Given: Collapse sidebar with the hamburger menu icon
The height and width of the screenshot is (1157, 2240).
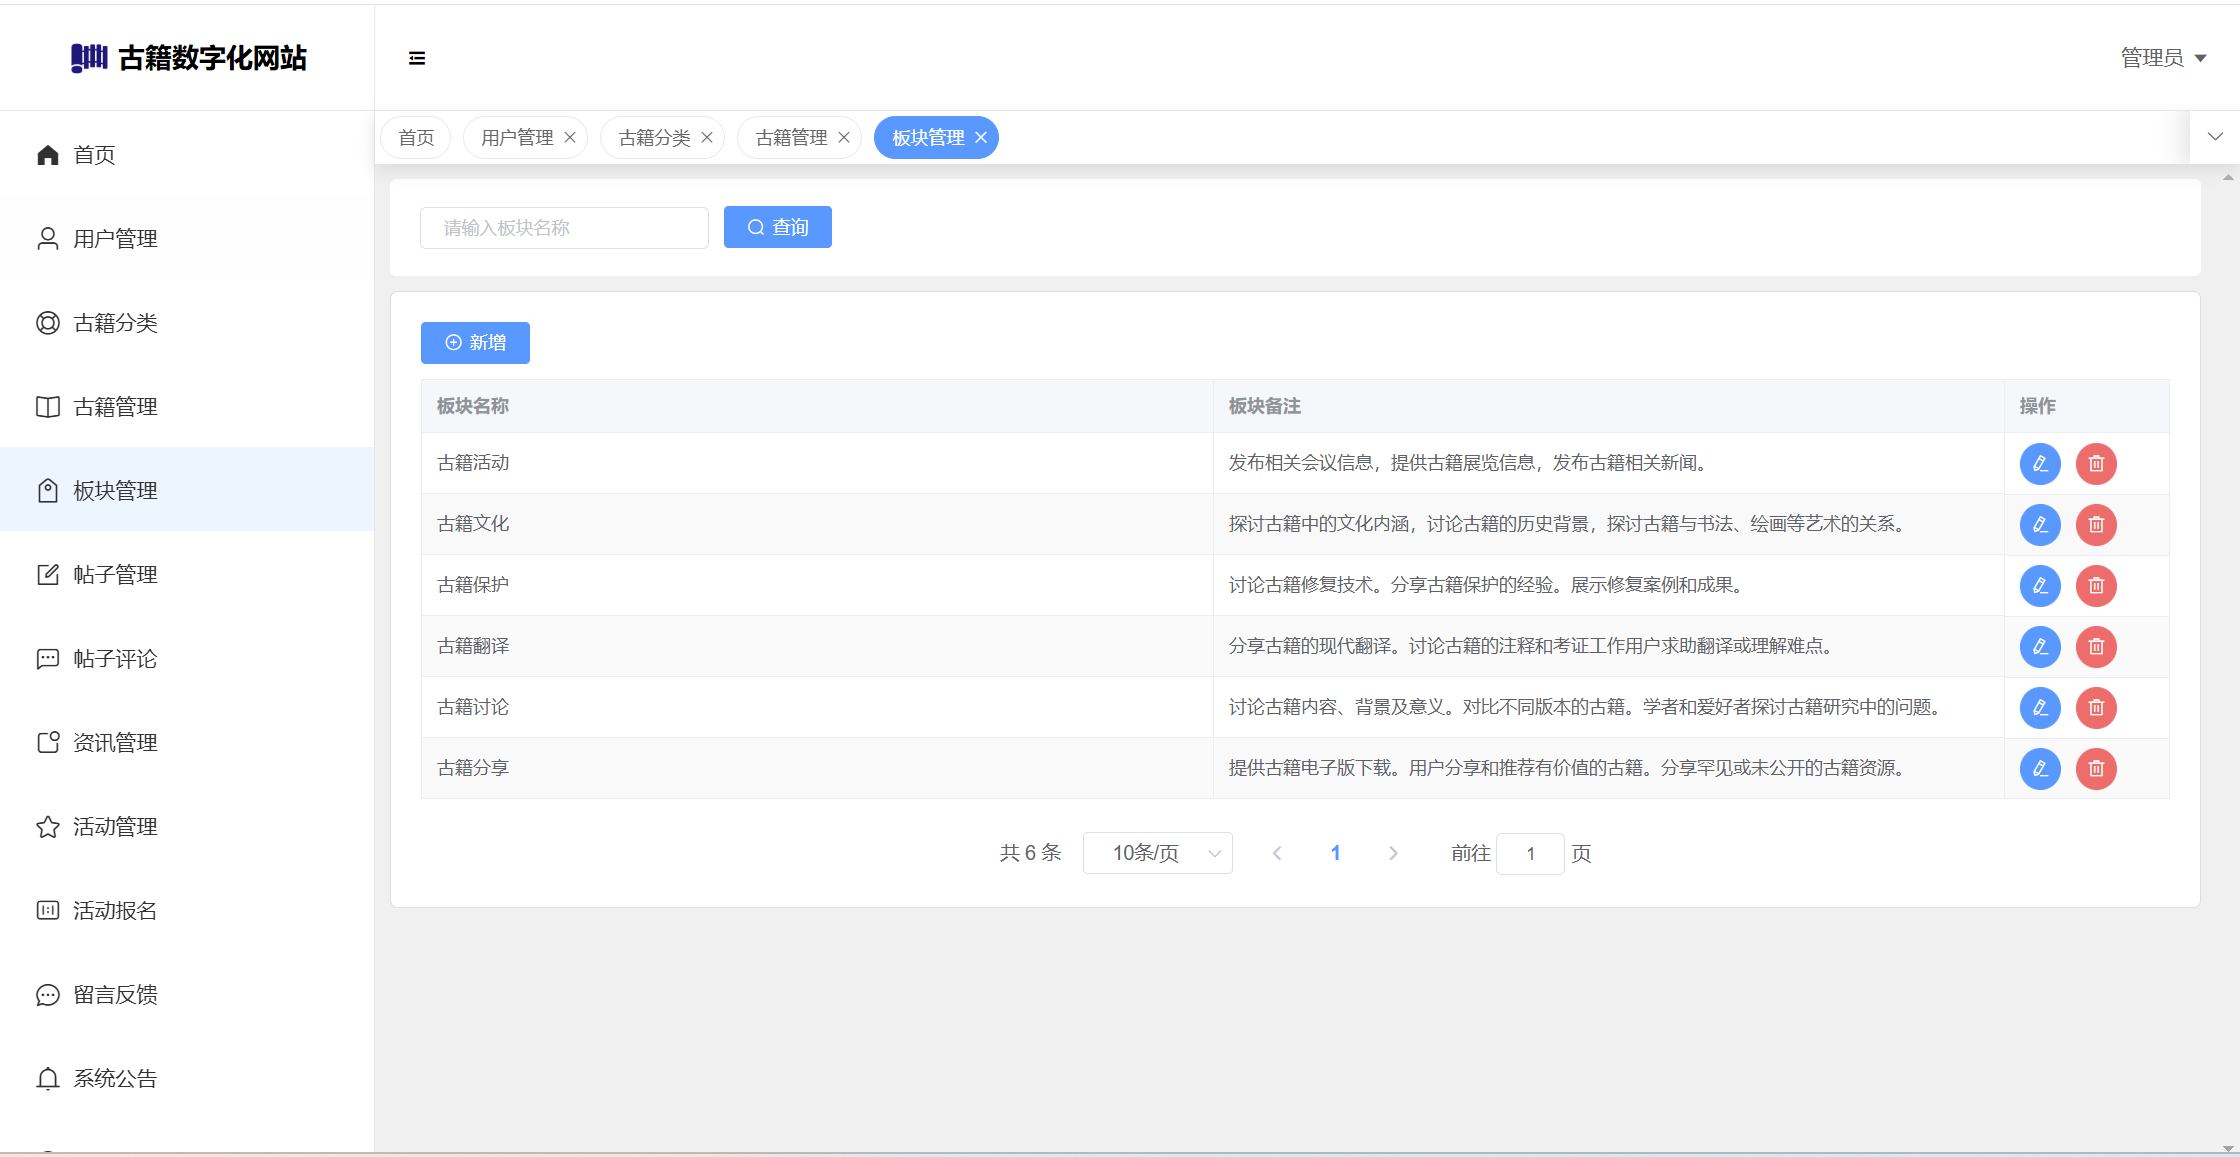Looking at the screenshot, I should [x=417, y=58].
